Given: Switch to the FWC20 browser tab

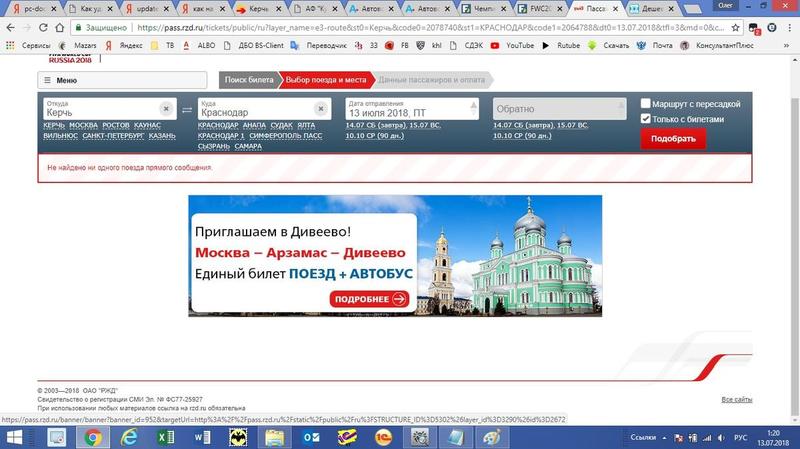Looking at the screenshot, I should point(541,9).
